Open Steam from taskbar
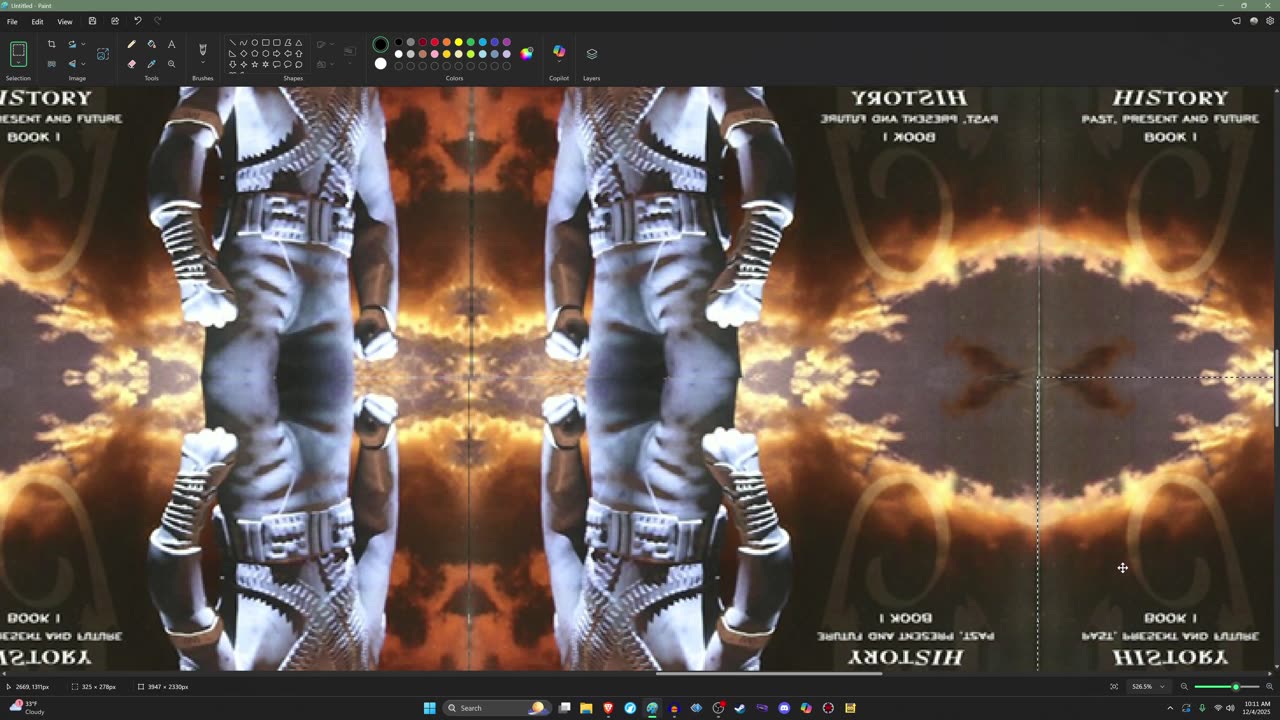The image size is (1280, 720). [x=740, y=708]
